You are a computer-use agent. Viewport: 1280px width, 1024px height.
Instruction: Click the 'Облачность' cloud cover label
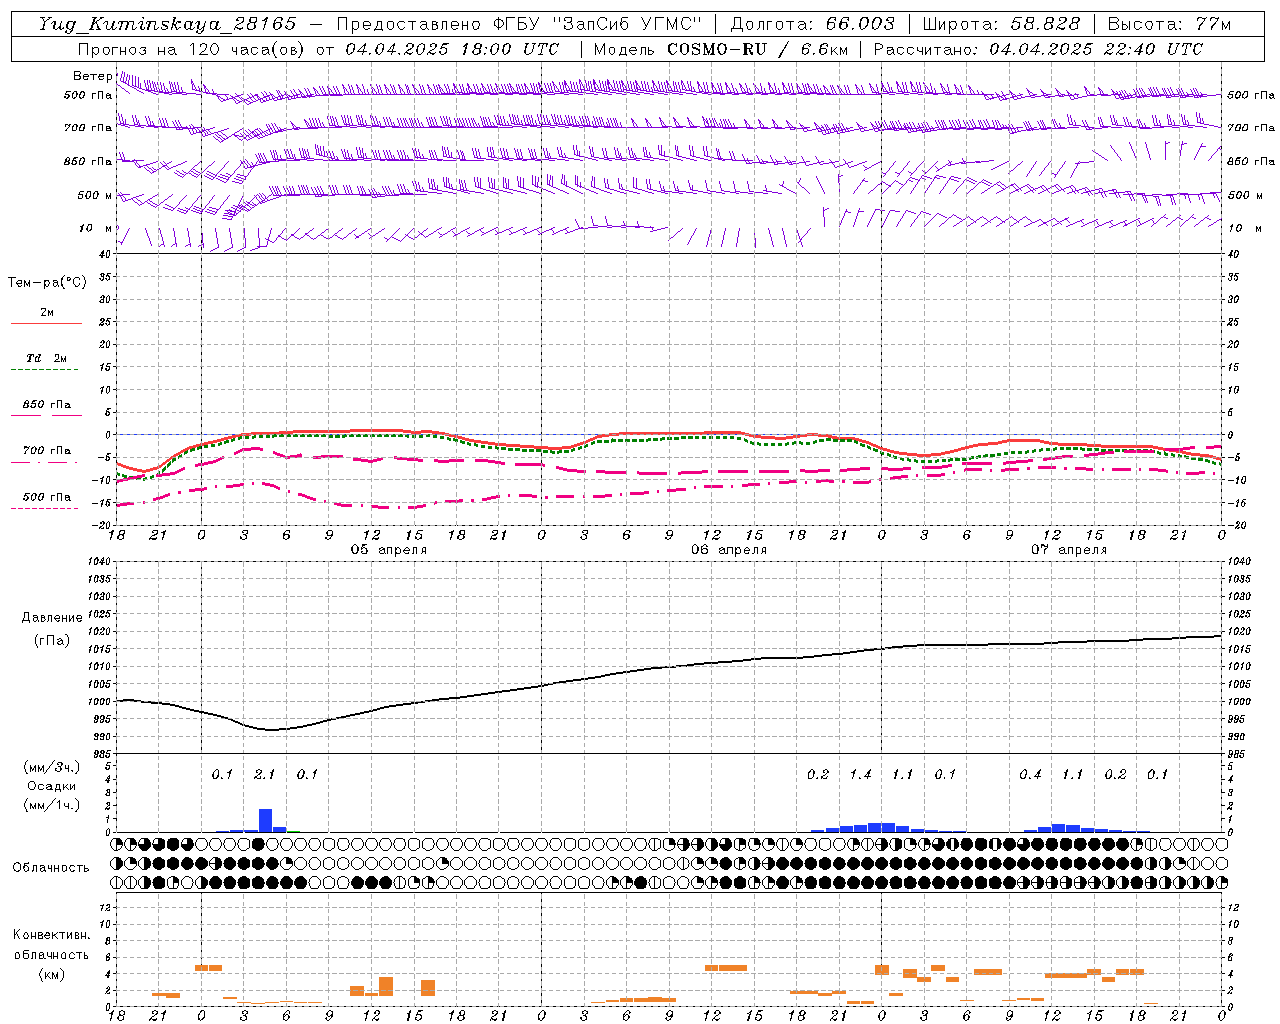click(51, 867)
